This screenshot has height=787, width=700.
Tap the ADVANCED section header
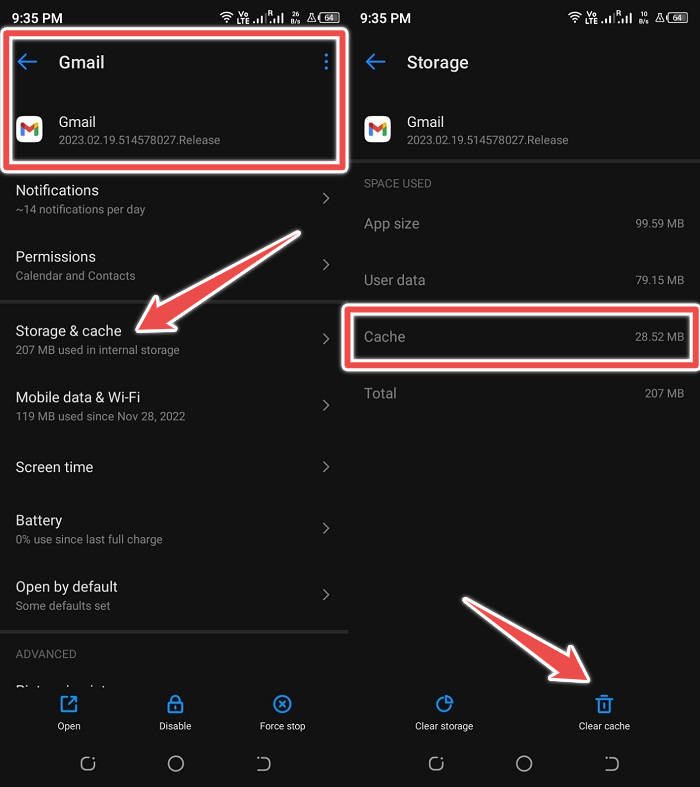46,654
